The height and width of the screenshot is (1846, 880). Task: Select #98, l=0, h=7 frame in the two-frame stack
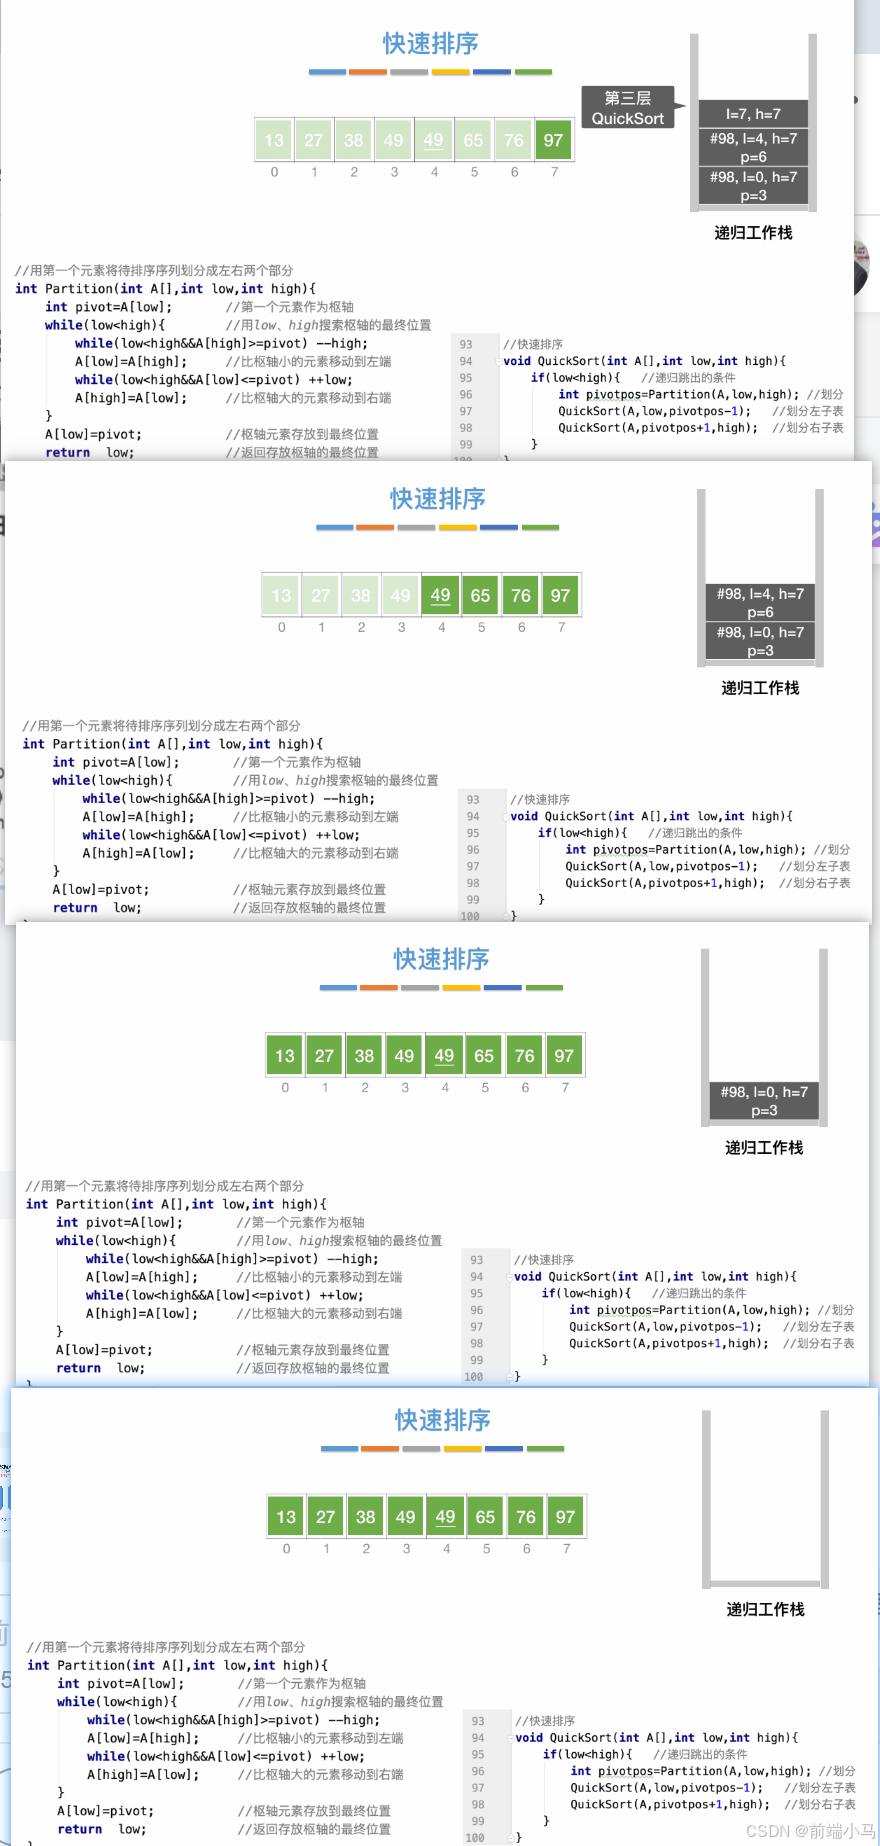(760, 641)
